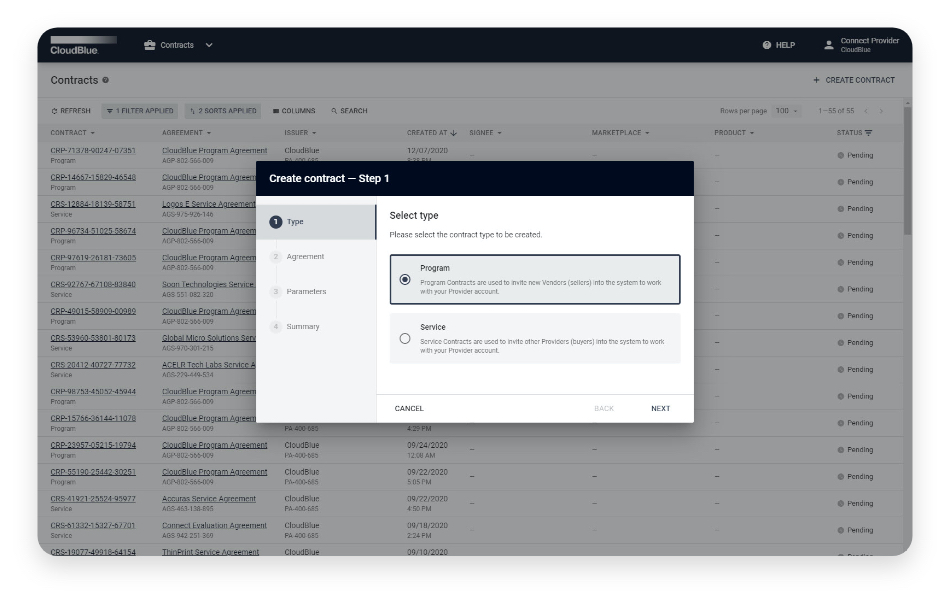Sort by MARKETPLACE column header
The image size is (950, 604).
click(x=620, y=133)
